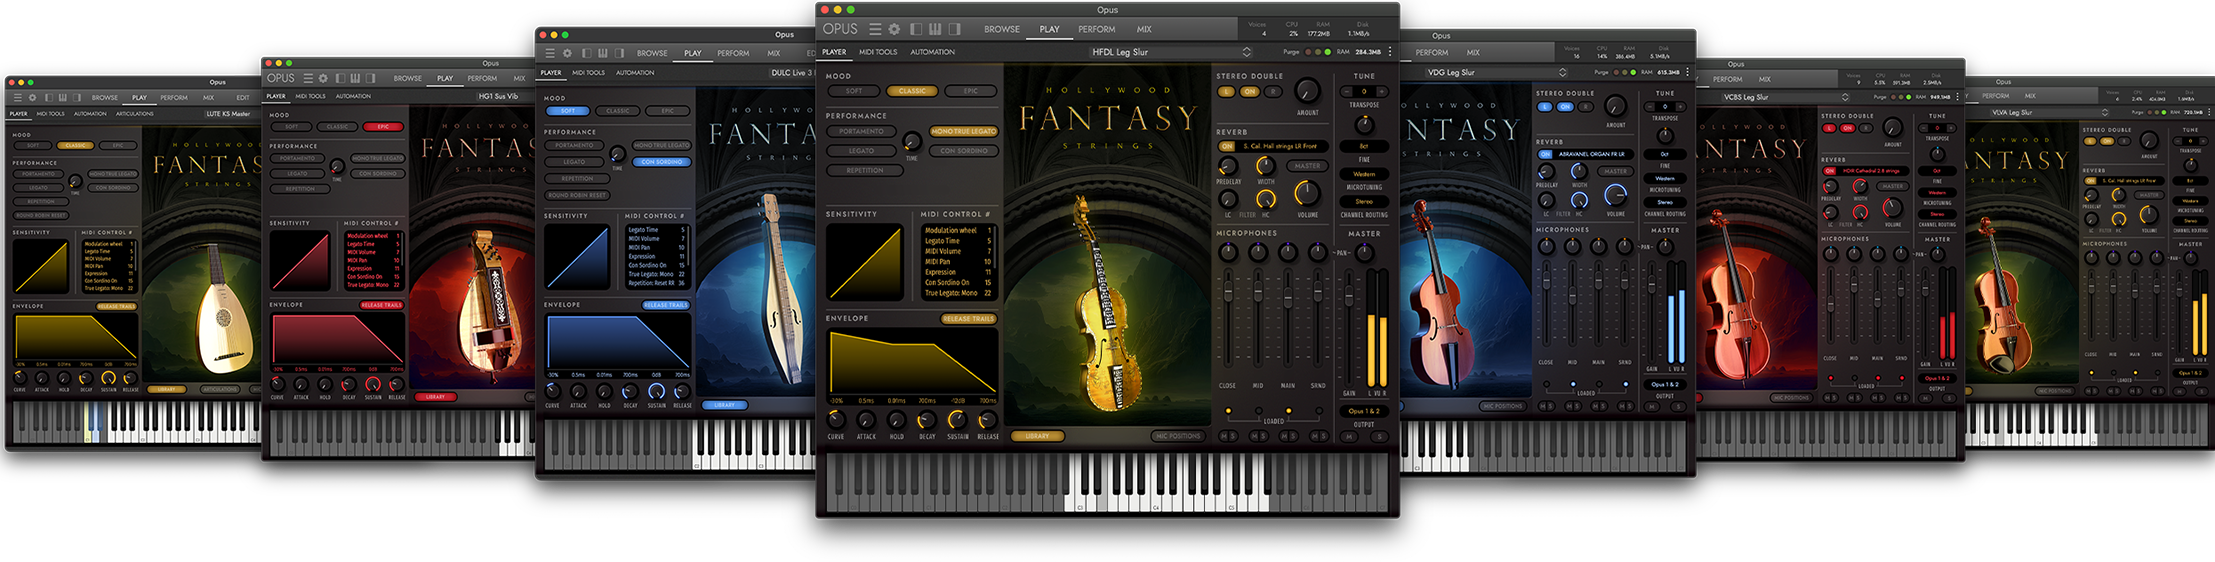Click Library button in HG1 Sus Vib window

[435, 397]
